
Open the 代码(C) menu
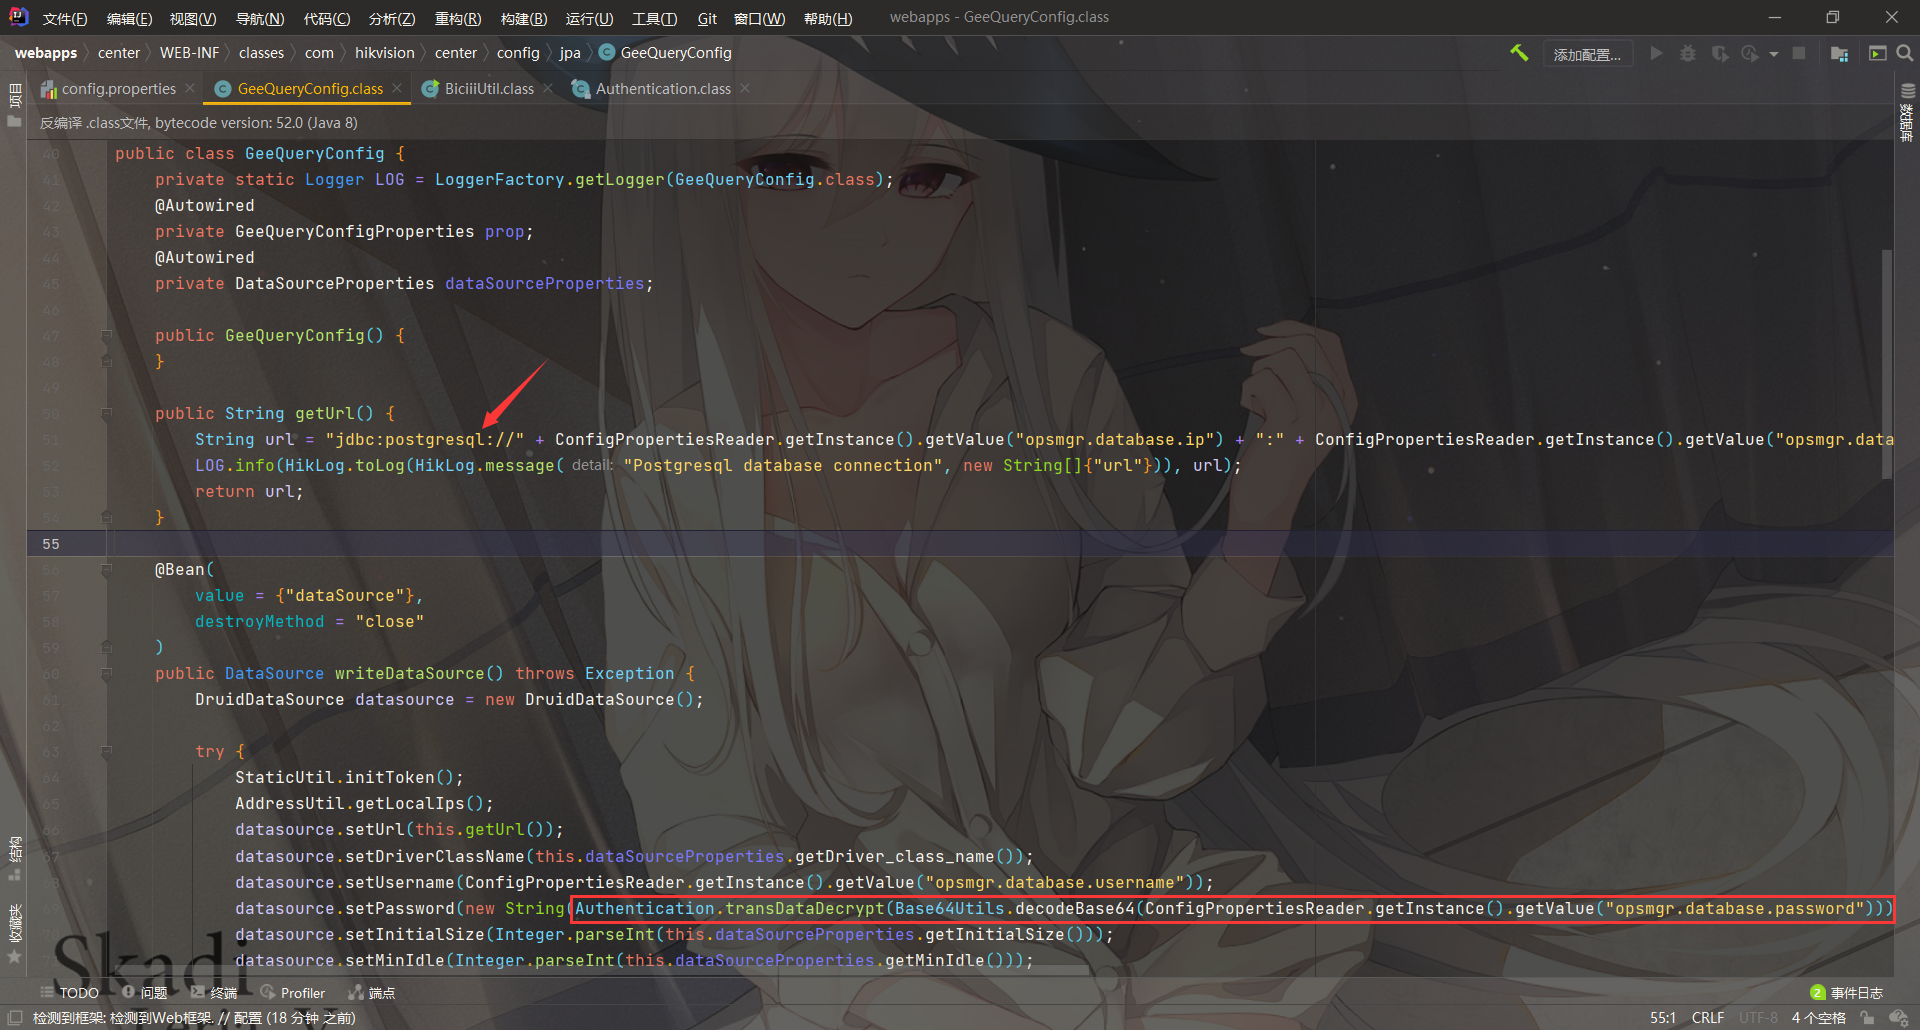pyautogui.click(x=327, y=18)
